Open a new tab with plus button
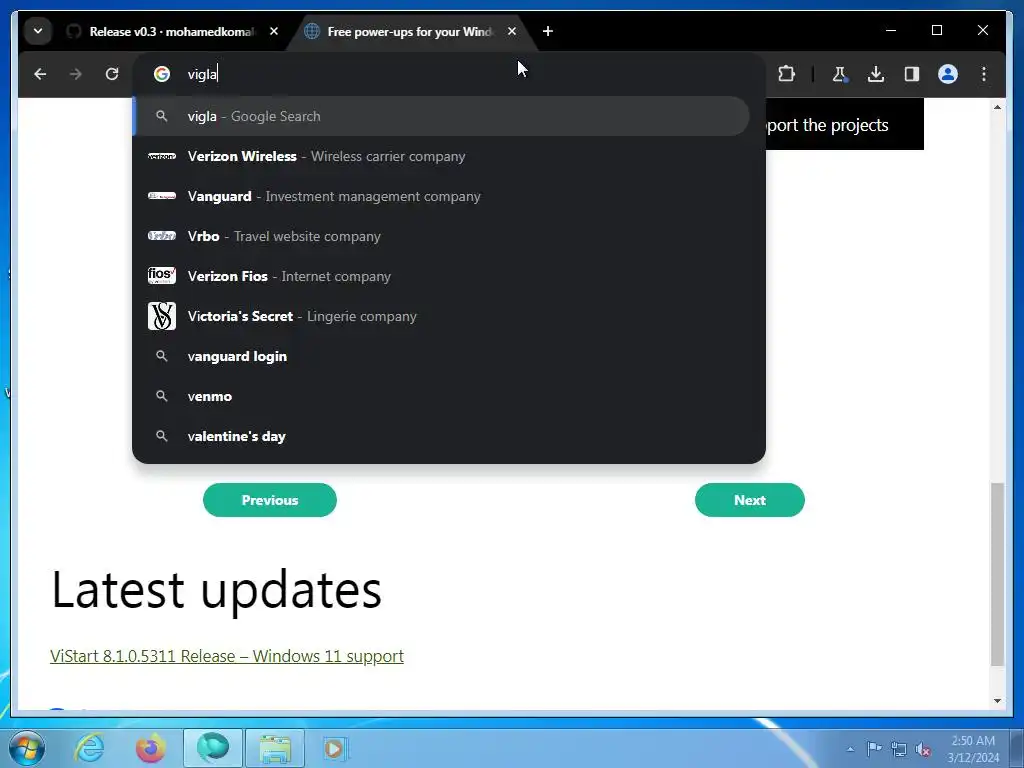 pyautogui.click(x=548, y=31)
